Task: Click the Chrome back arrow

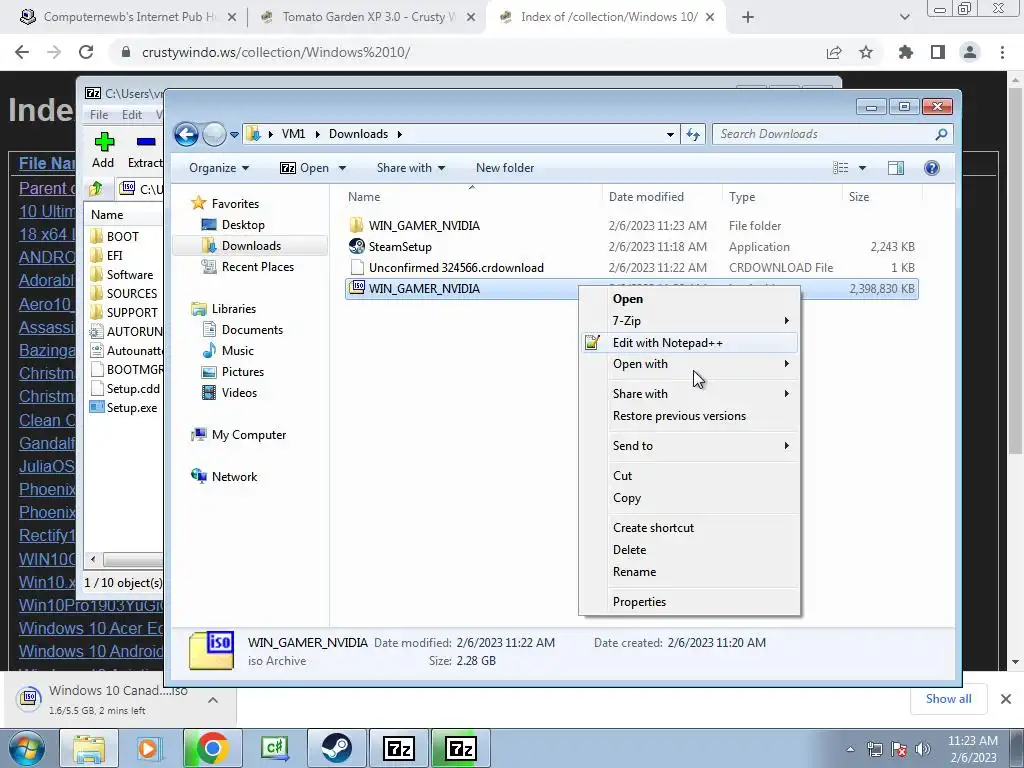Action: [22, 52]
